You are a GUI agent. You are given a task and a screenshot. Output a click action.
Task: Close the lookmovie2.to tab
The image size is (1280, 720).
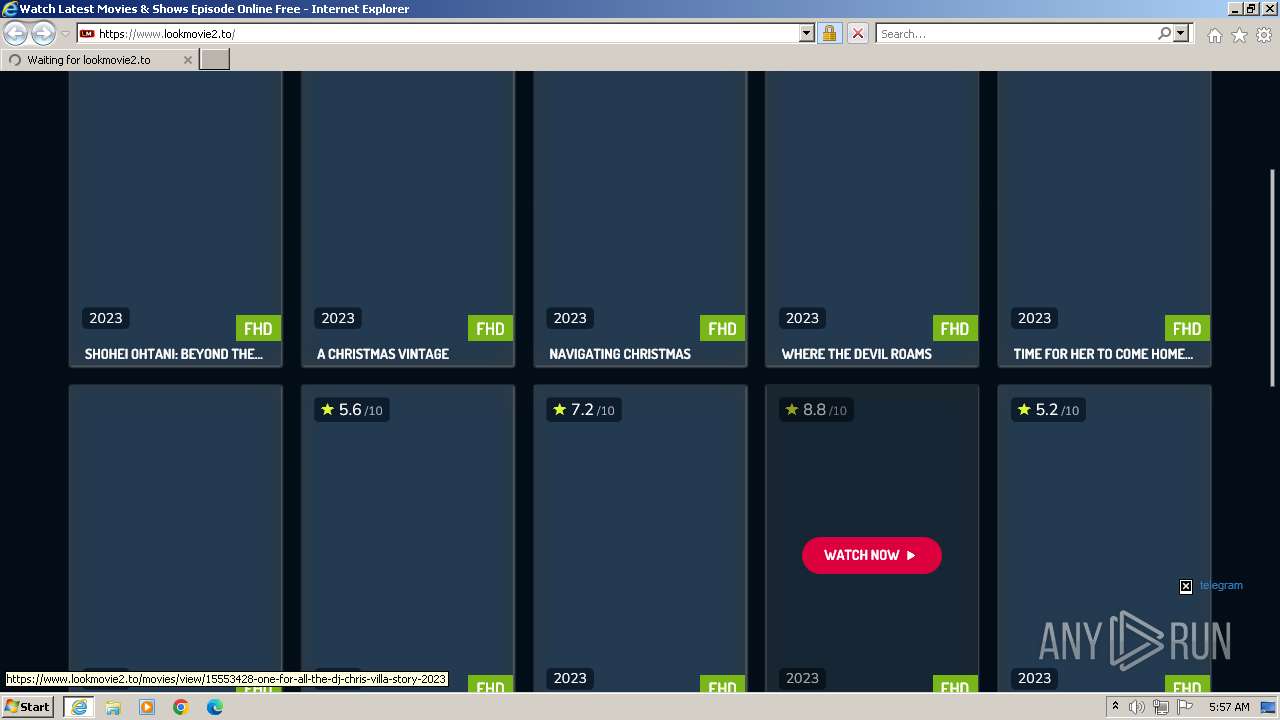[x=187, y=60]
